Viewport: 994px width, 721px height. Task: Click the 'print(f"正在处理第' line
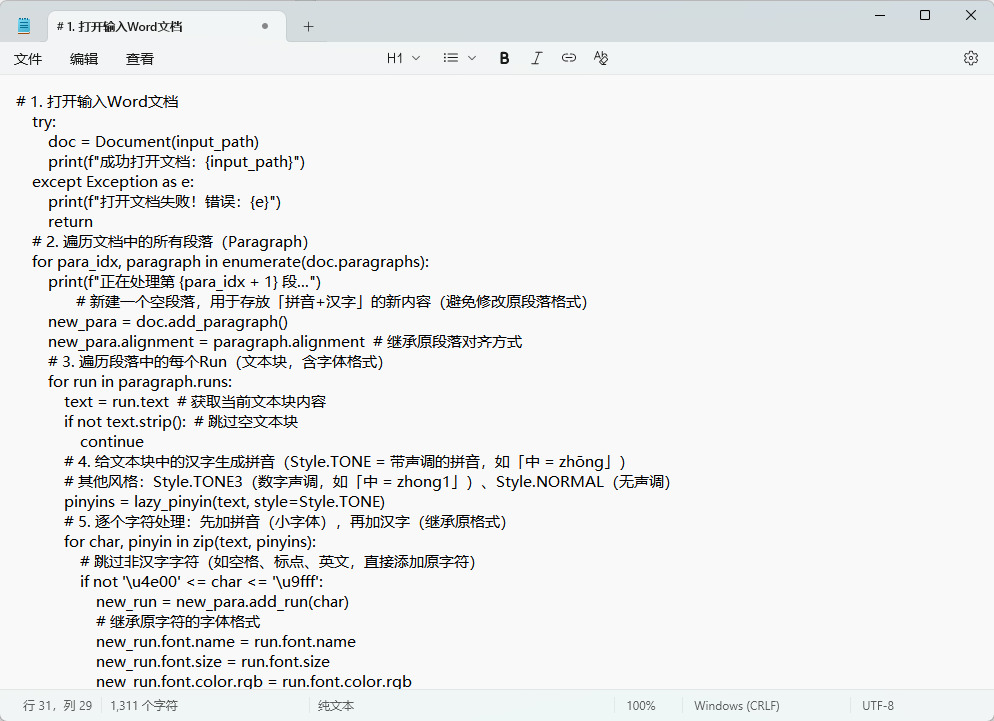pyautogui.click(x=184, y=282)
